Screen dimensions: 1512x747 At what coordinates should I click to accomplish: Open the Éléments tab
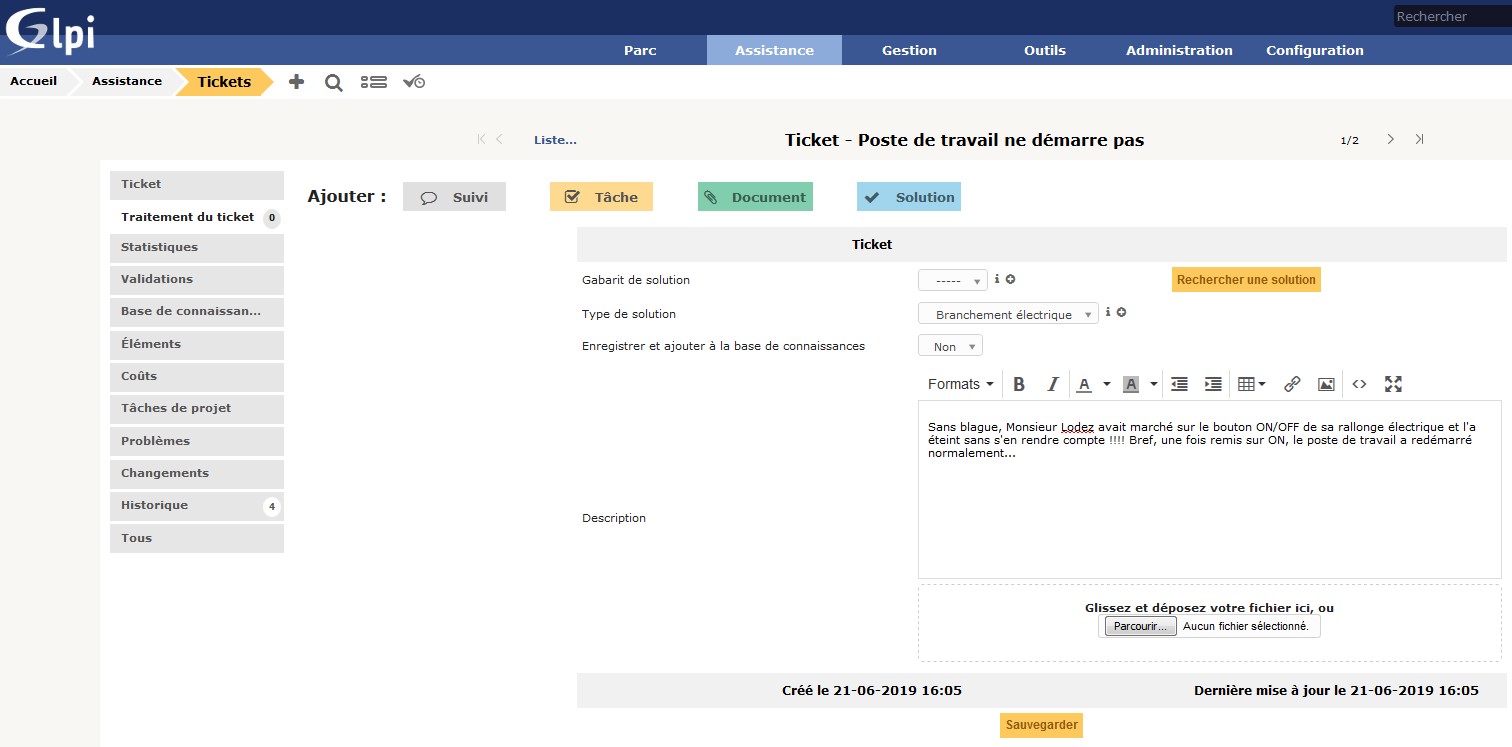[197, 344]
